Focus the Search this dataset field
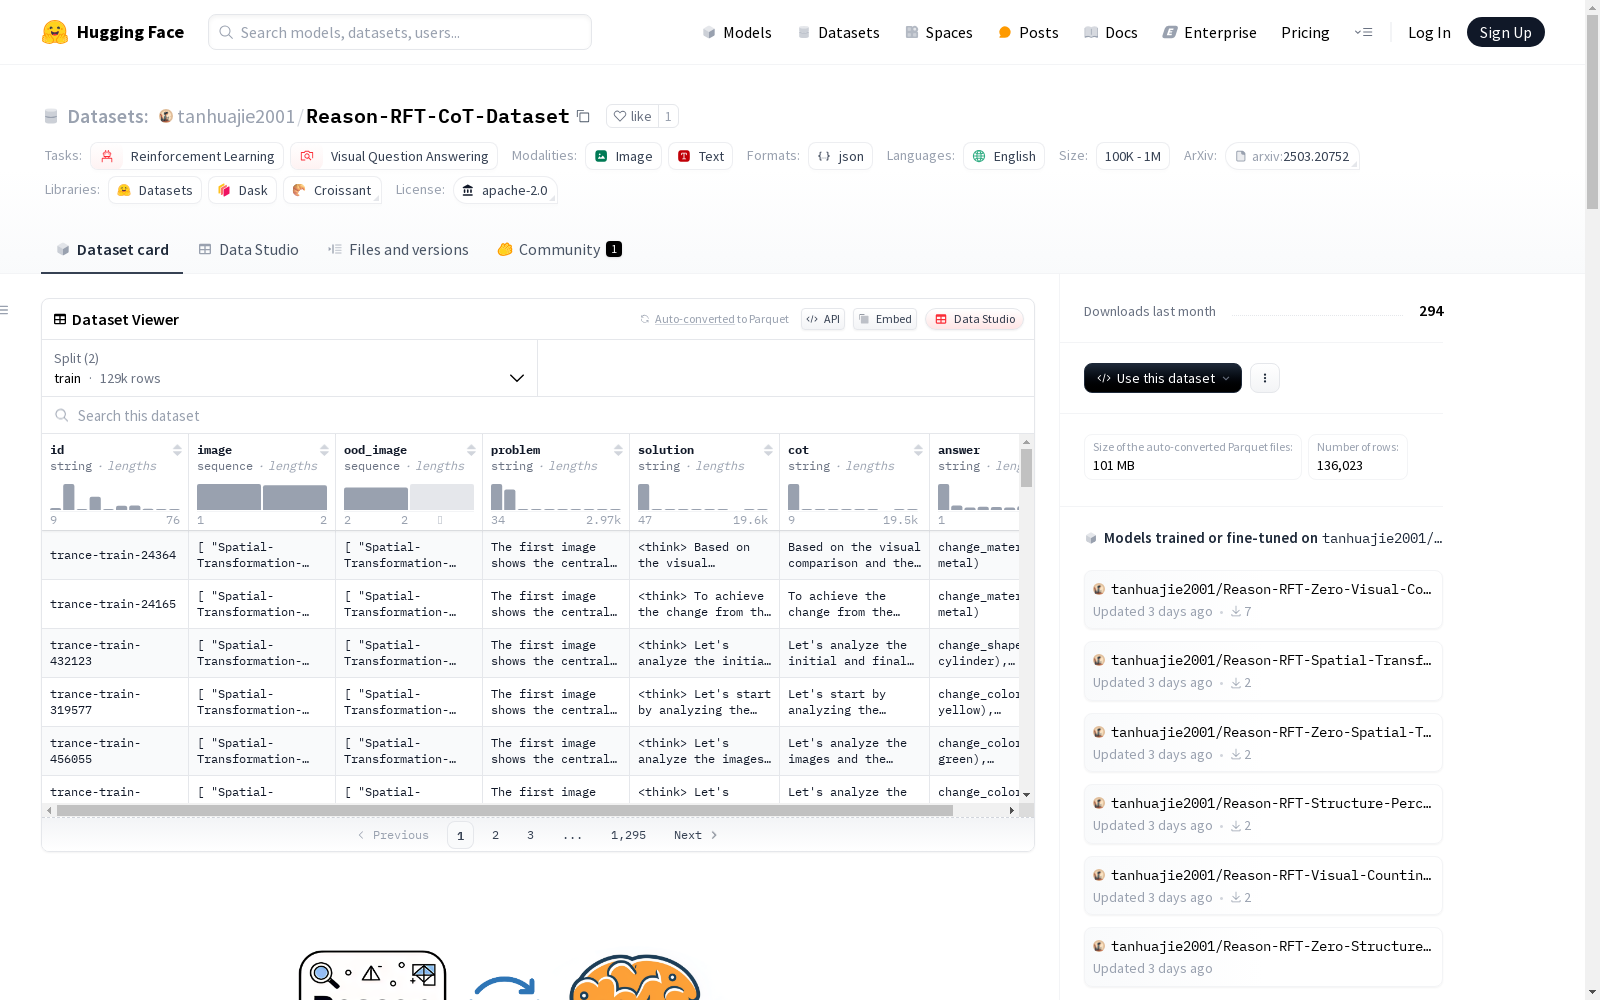This screenshot has height=1000, width=1600. click(x=538, y=415)
